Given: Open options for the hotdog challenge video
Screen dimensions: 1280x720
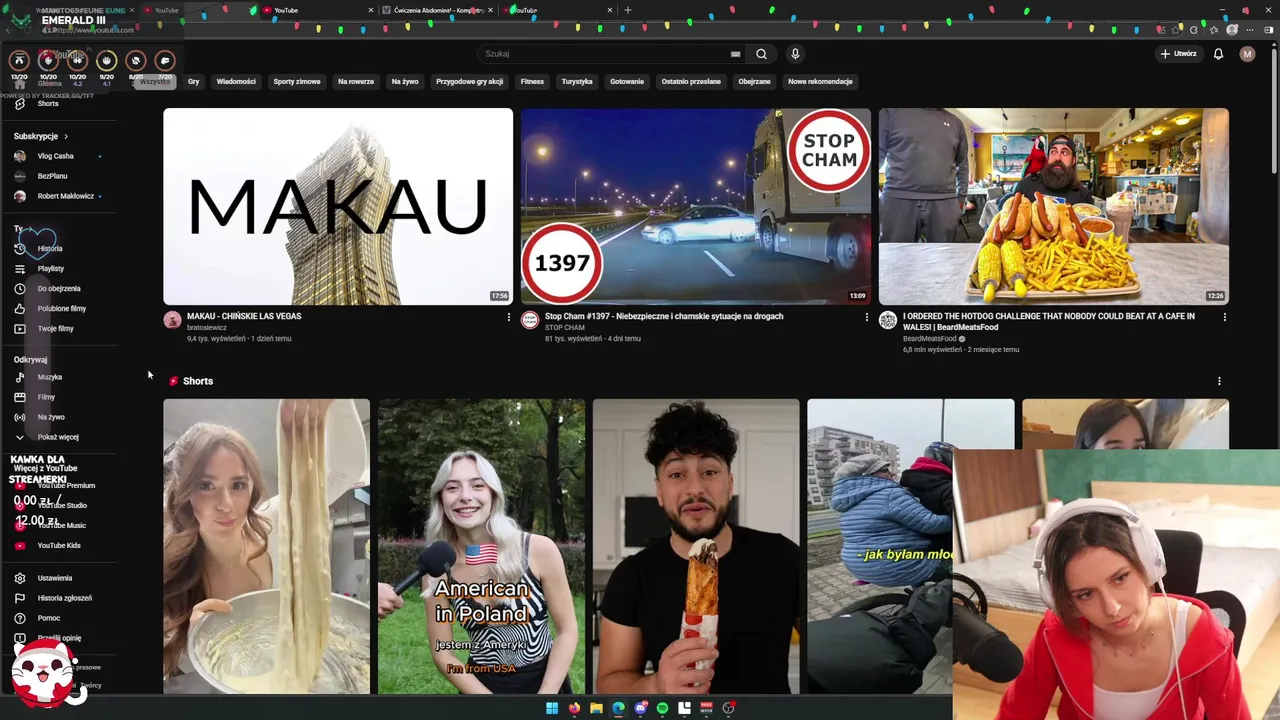Looking at the screenshot, I should 1224,317.
